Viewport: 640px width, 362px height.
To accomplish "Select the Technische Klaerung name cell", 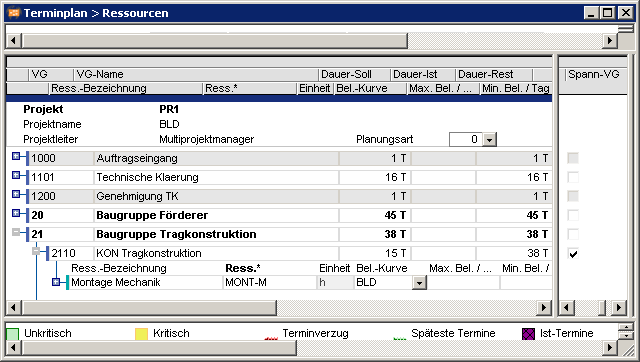I will pyautogui.click(x=216, y=177).
